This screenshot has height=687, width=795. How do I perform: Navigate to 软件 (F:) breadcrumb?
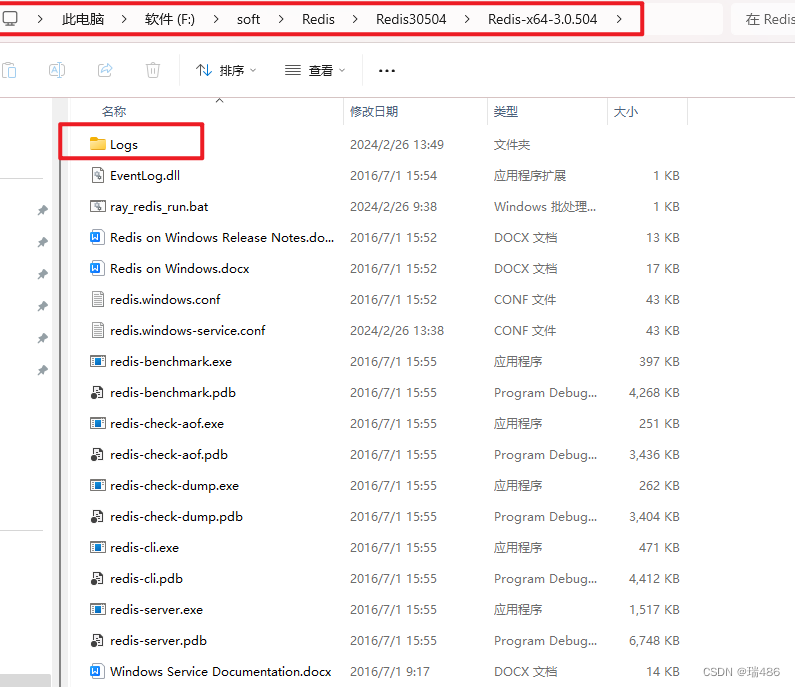(x=170, y=19)
